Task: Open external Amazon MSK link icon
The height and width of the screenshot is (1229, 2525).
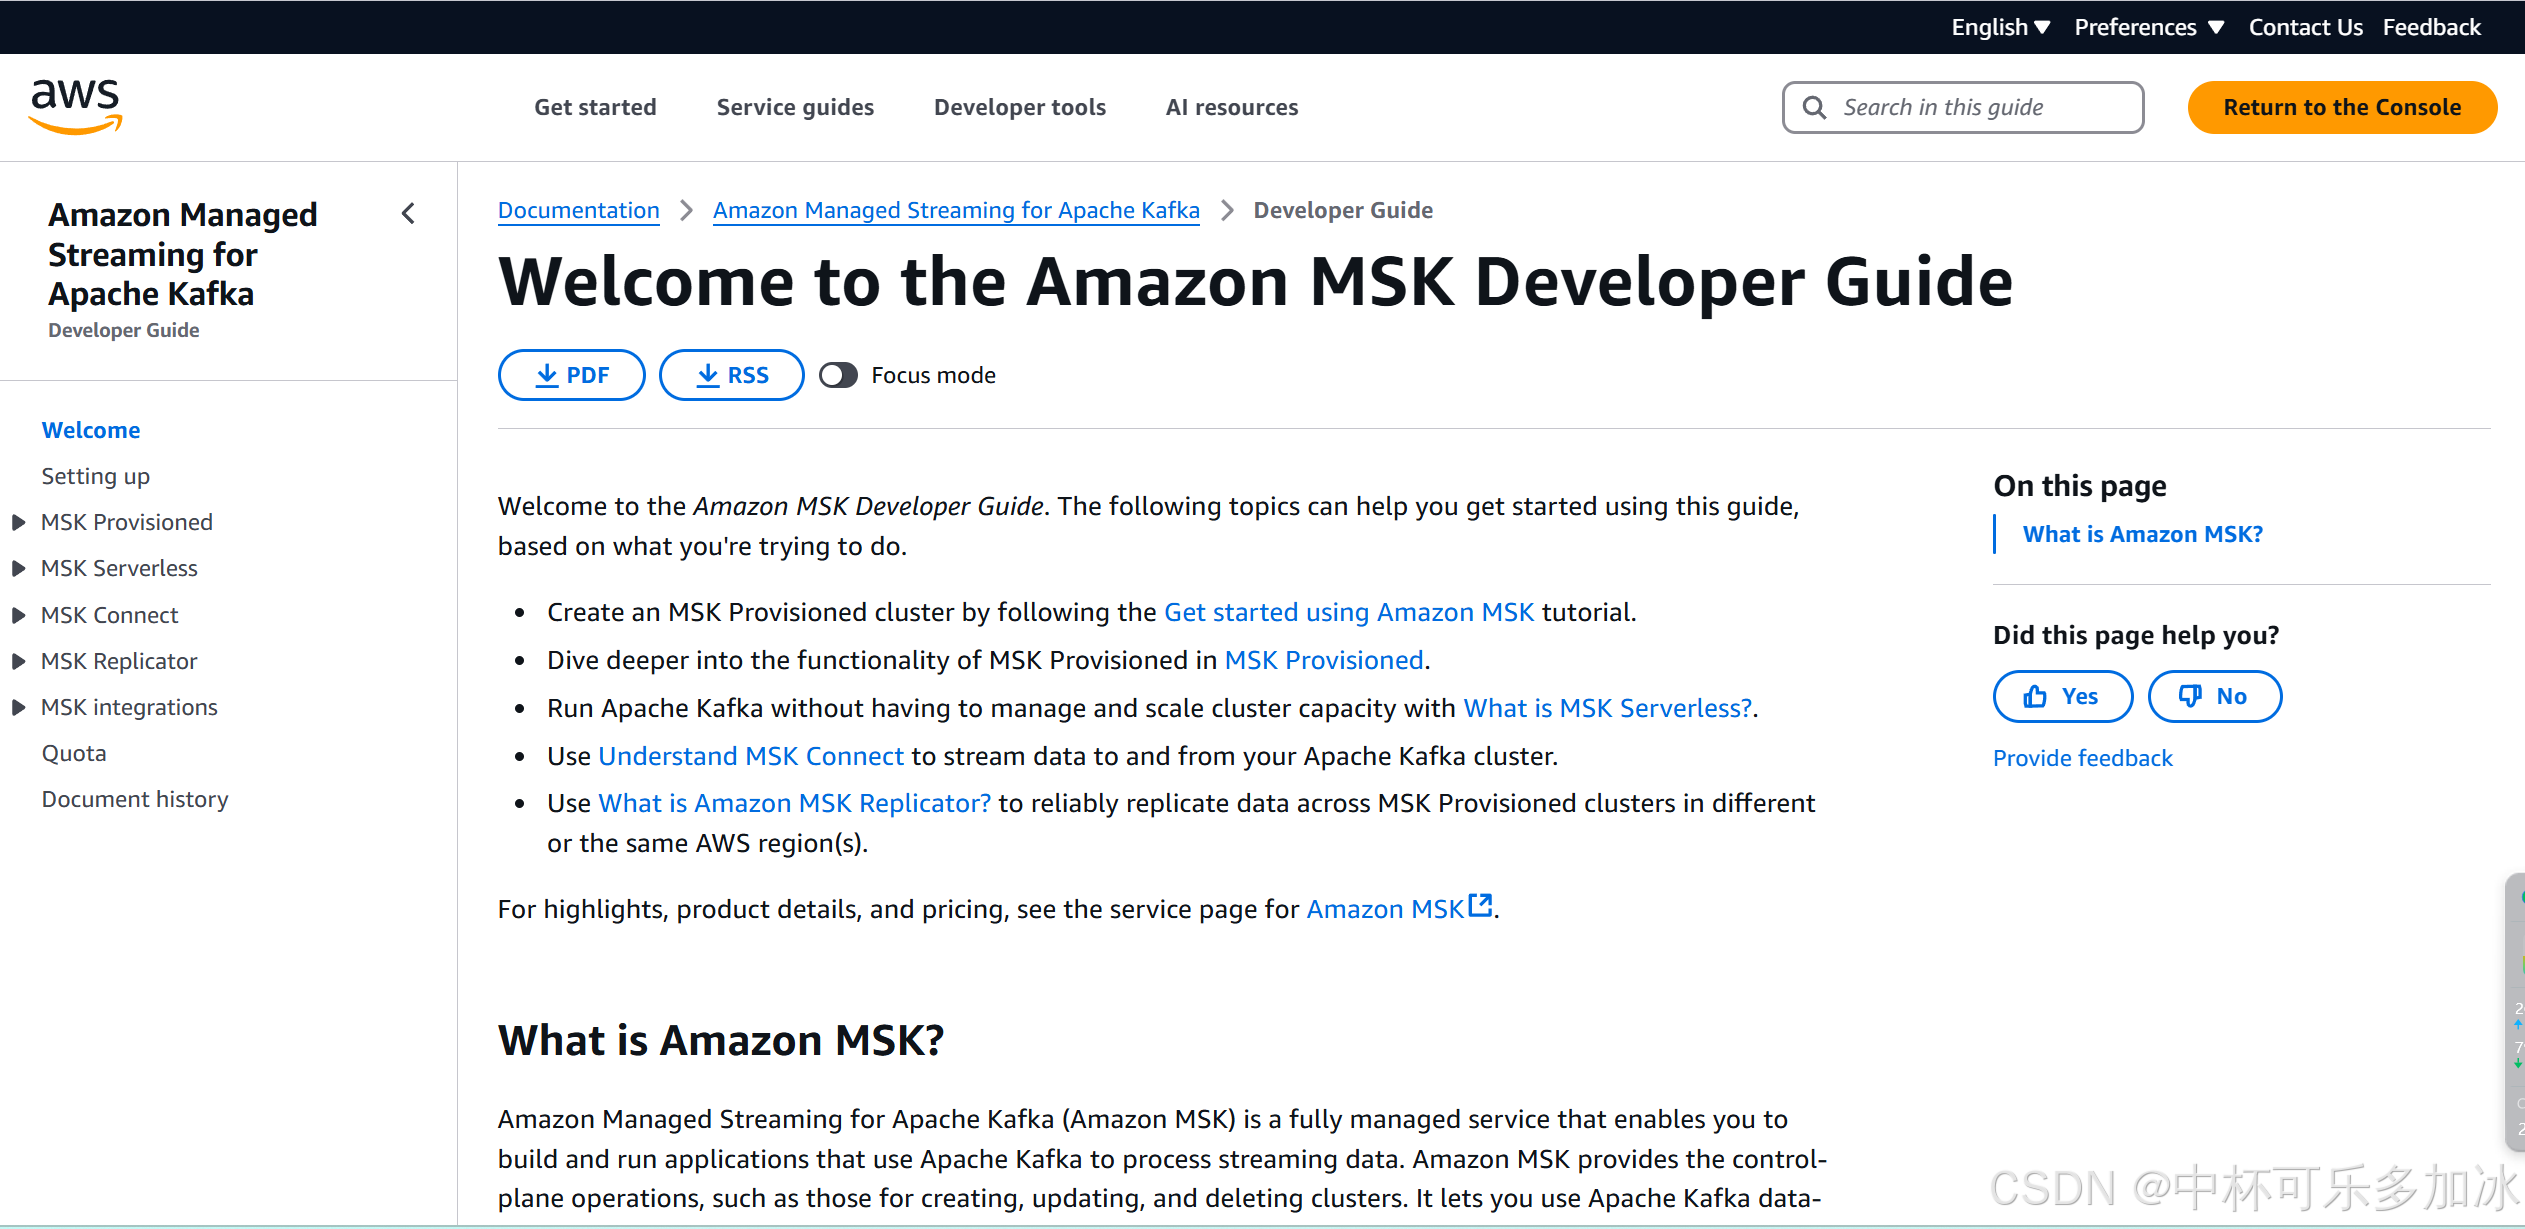Action: (x=1480, y=906)
